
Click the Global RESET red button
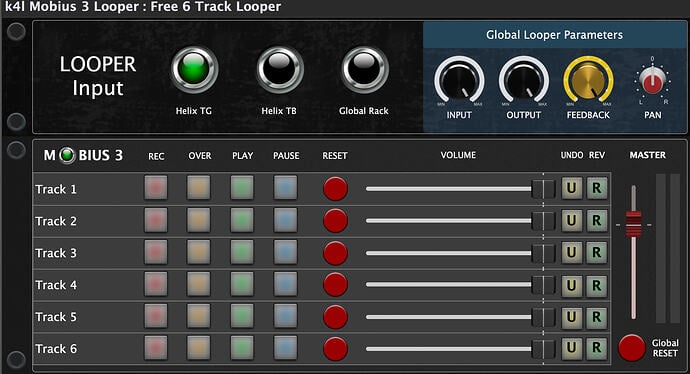tap(631, 348)
